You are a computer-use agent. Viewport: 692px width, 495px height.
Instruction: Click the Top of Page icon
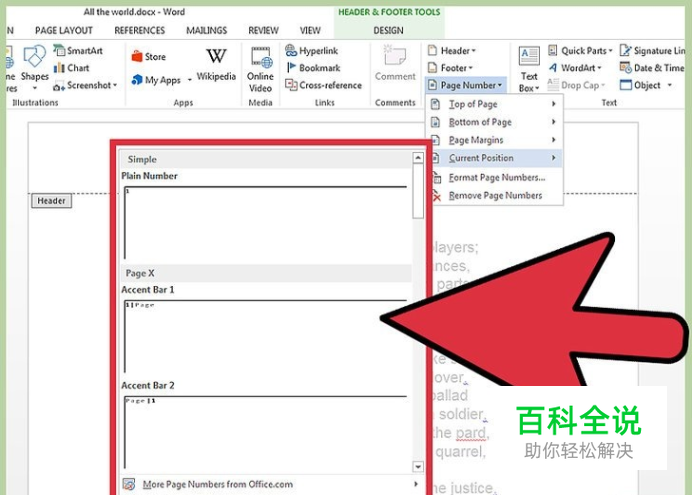(435, 104)
